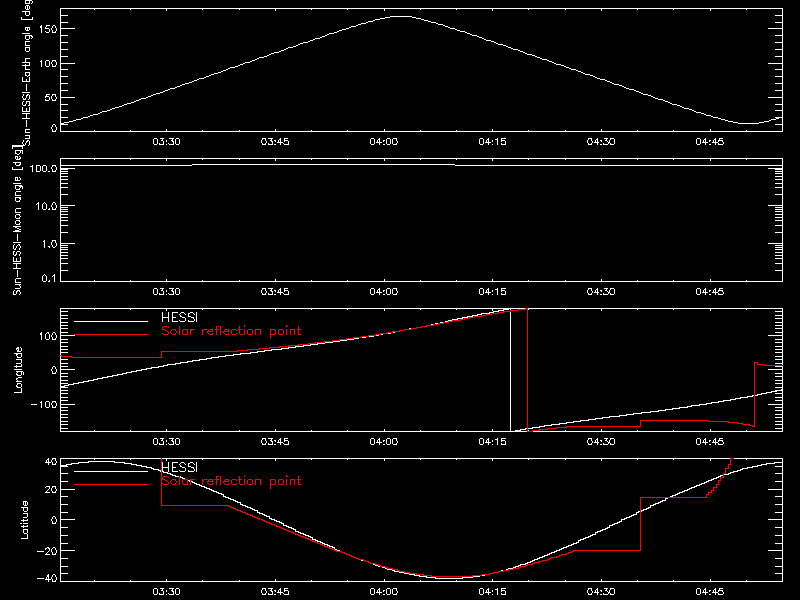Screen dimensions: 800x600
Task: Click the 0.1 y-axis value on Moon angle plot
Action: pos(49,278)
